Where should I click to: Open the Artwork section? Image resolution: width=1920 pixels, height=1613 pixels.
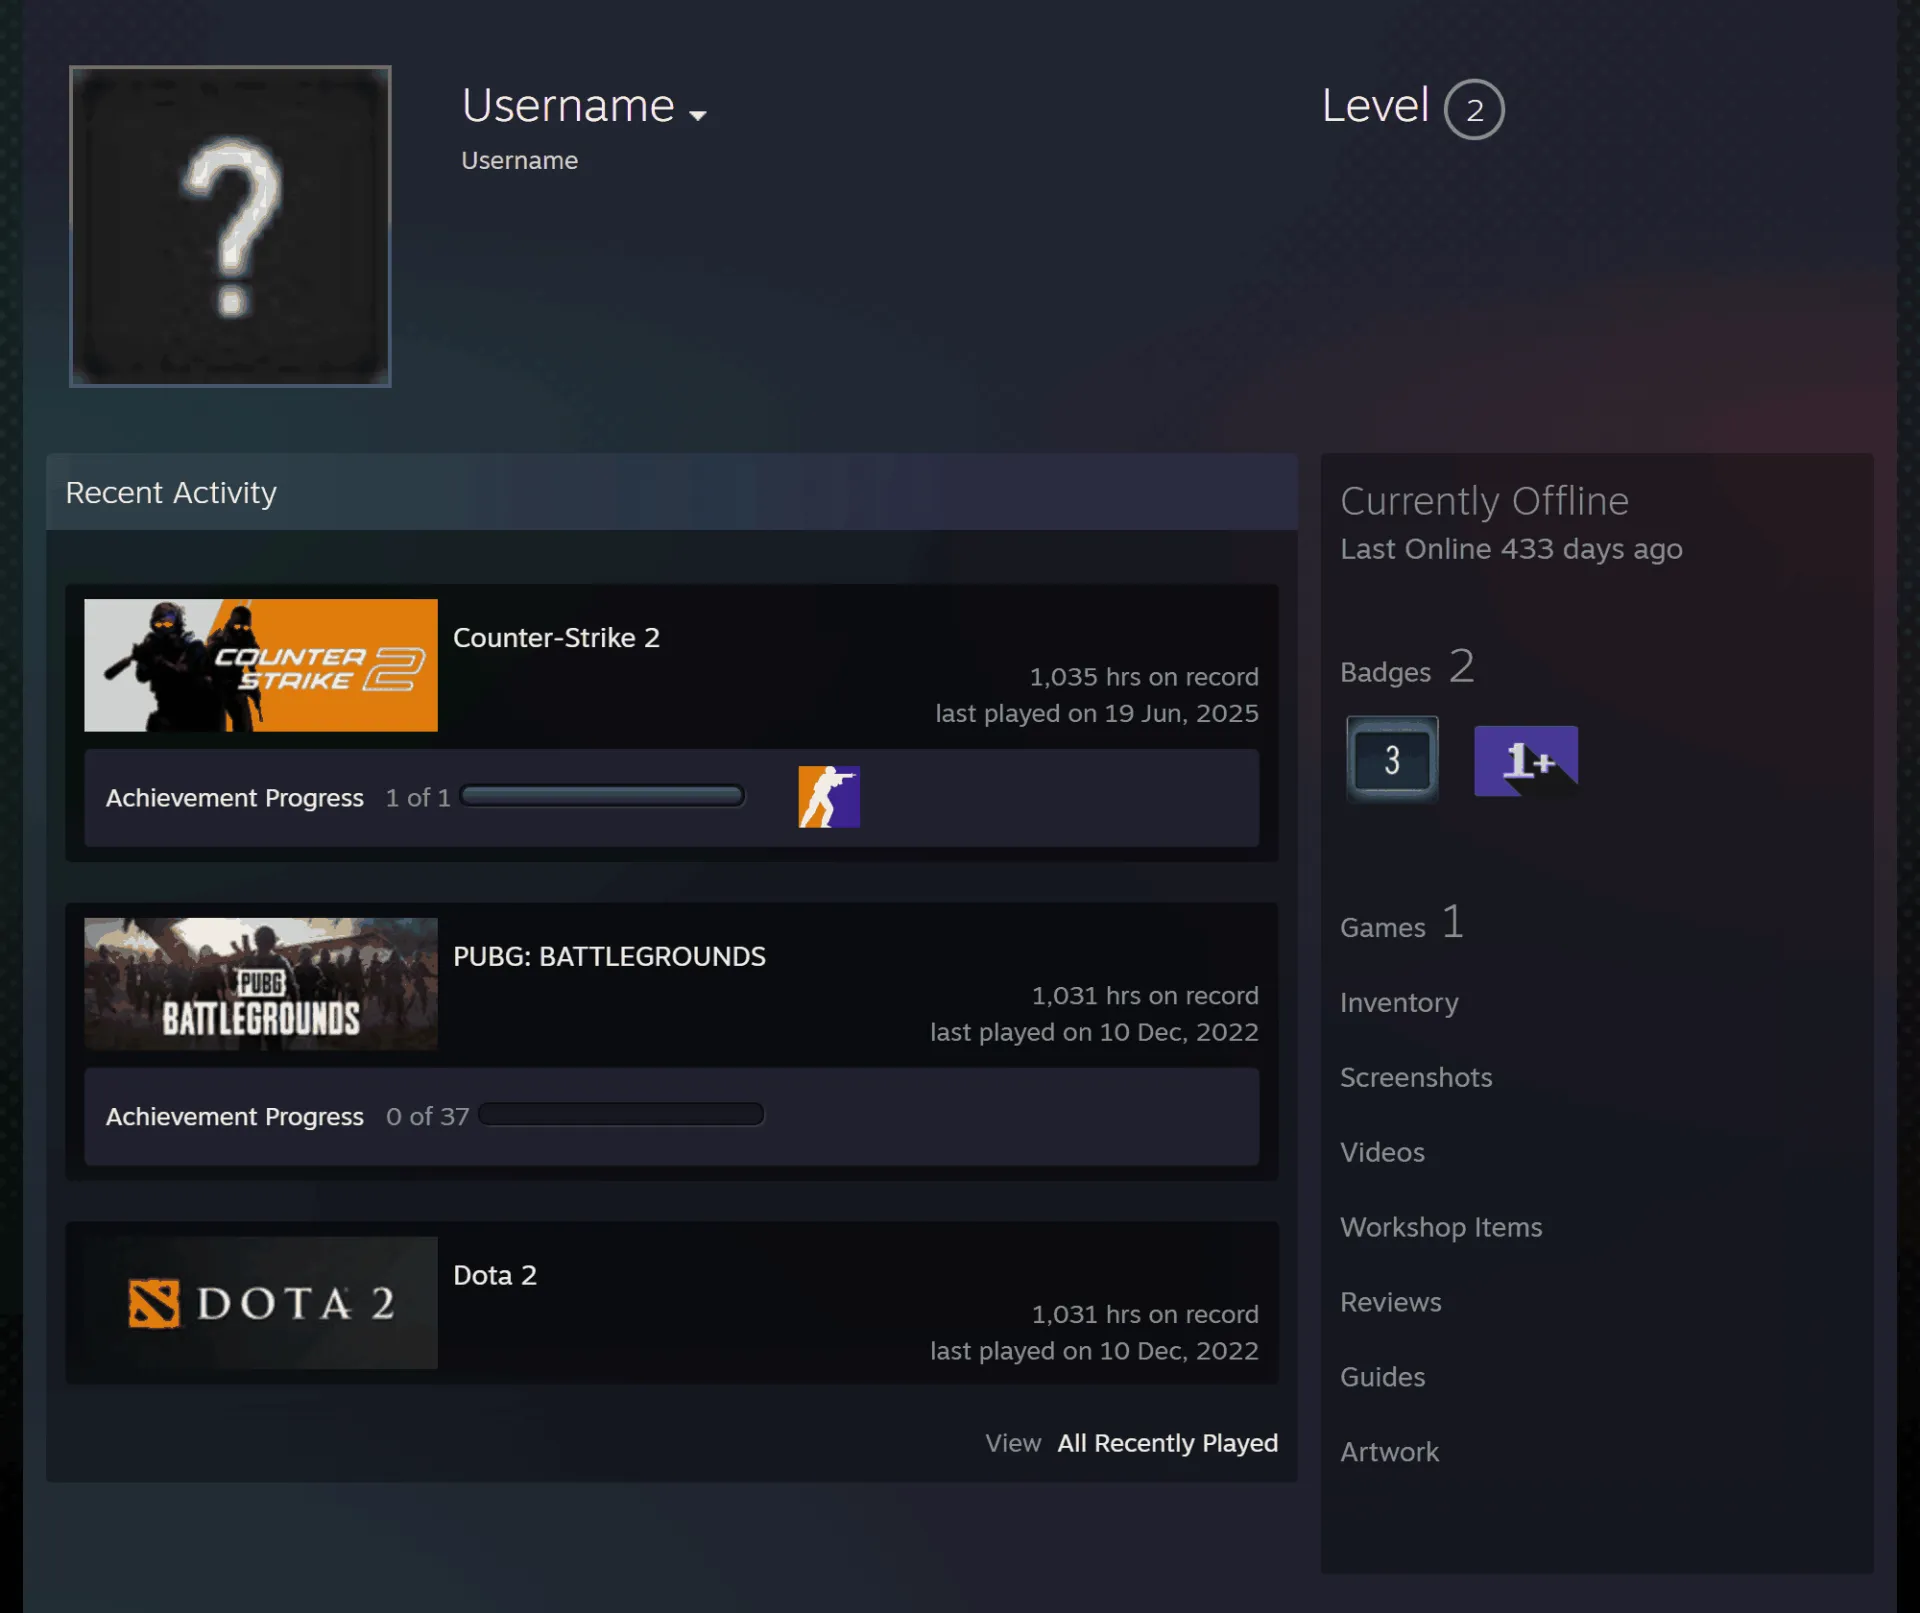pyautogui.click(x=1390, y=1452)
